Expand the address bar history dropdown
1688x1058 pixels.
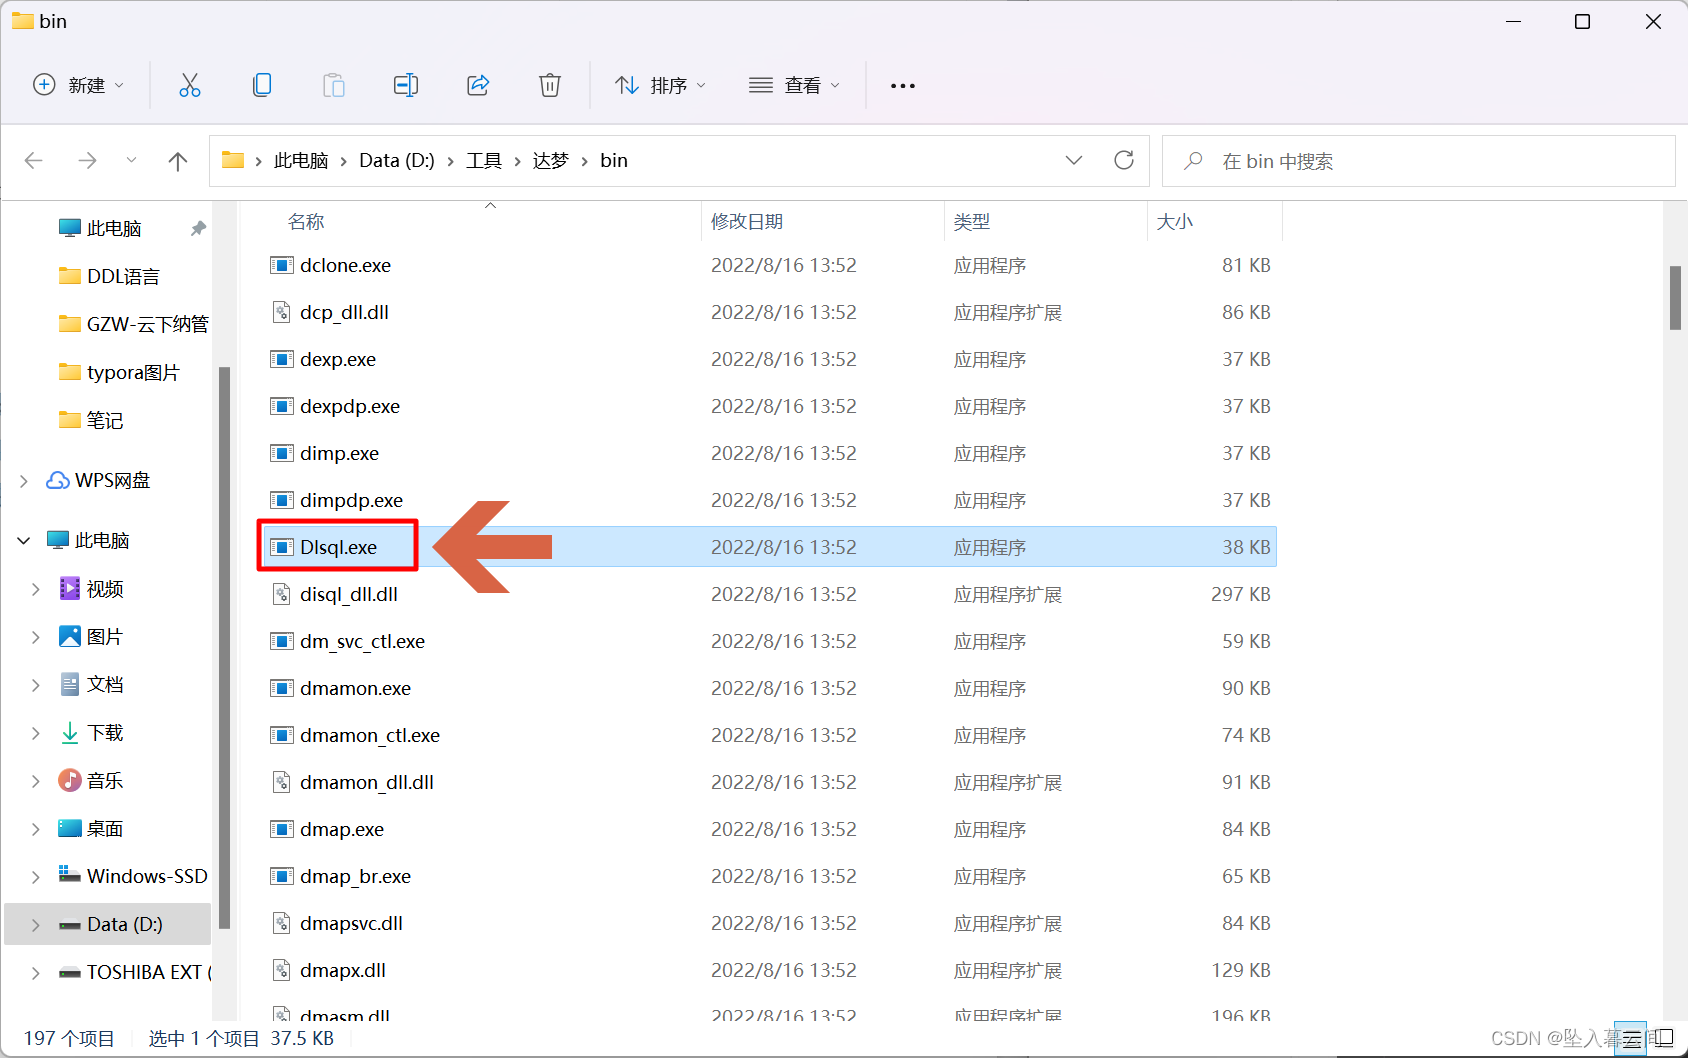pos(1074,160)
